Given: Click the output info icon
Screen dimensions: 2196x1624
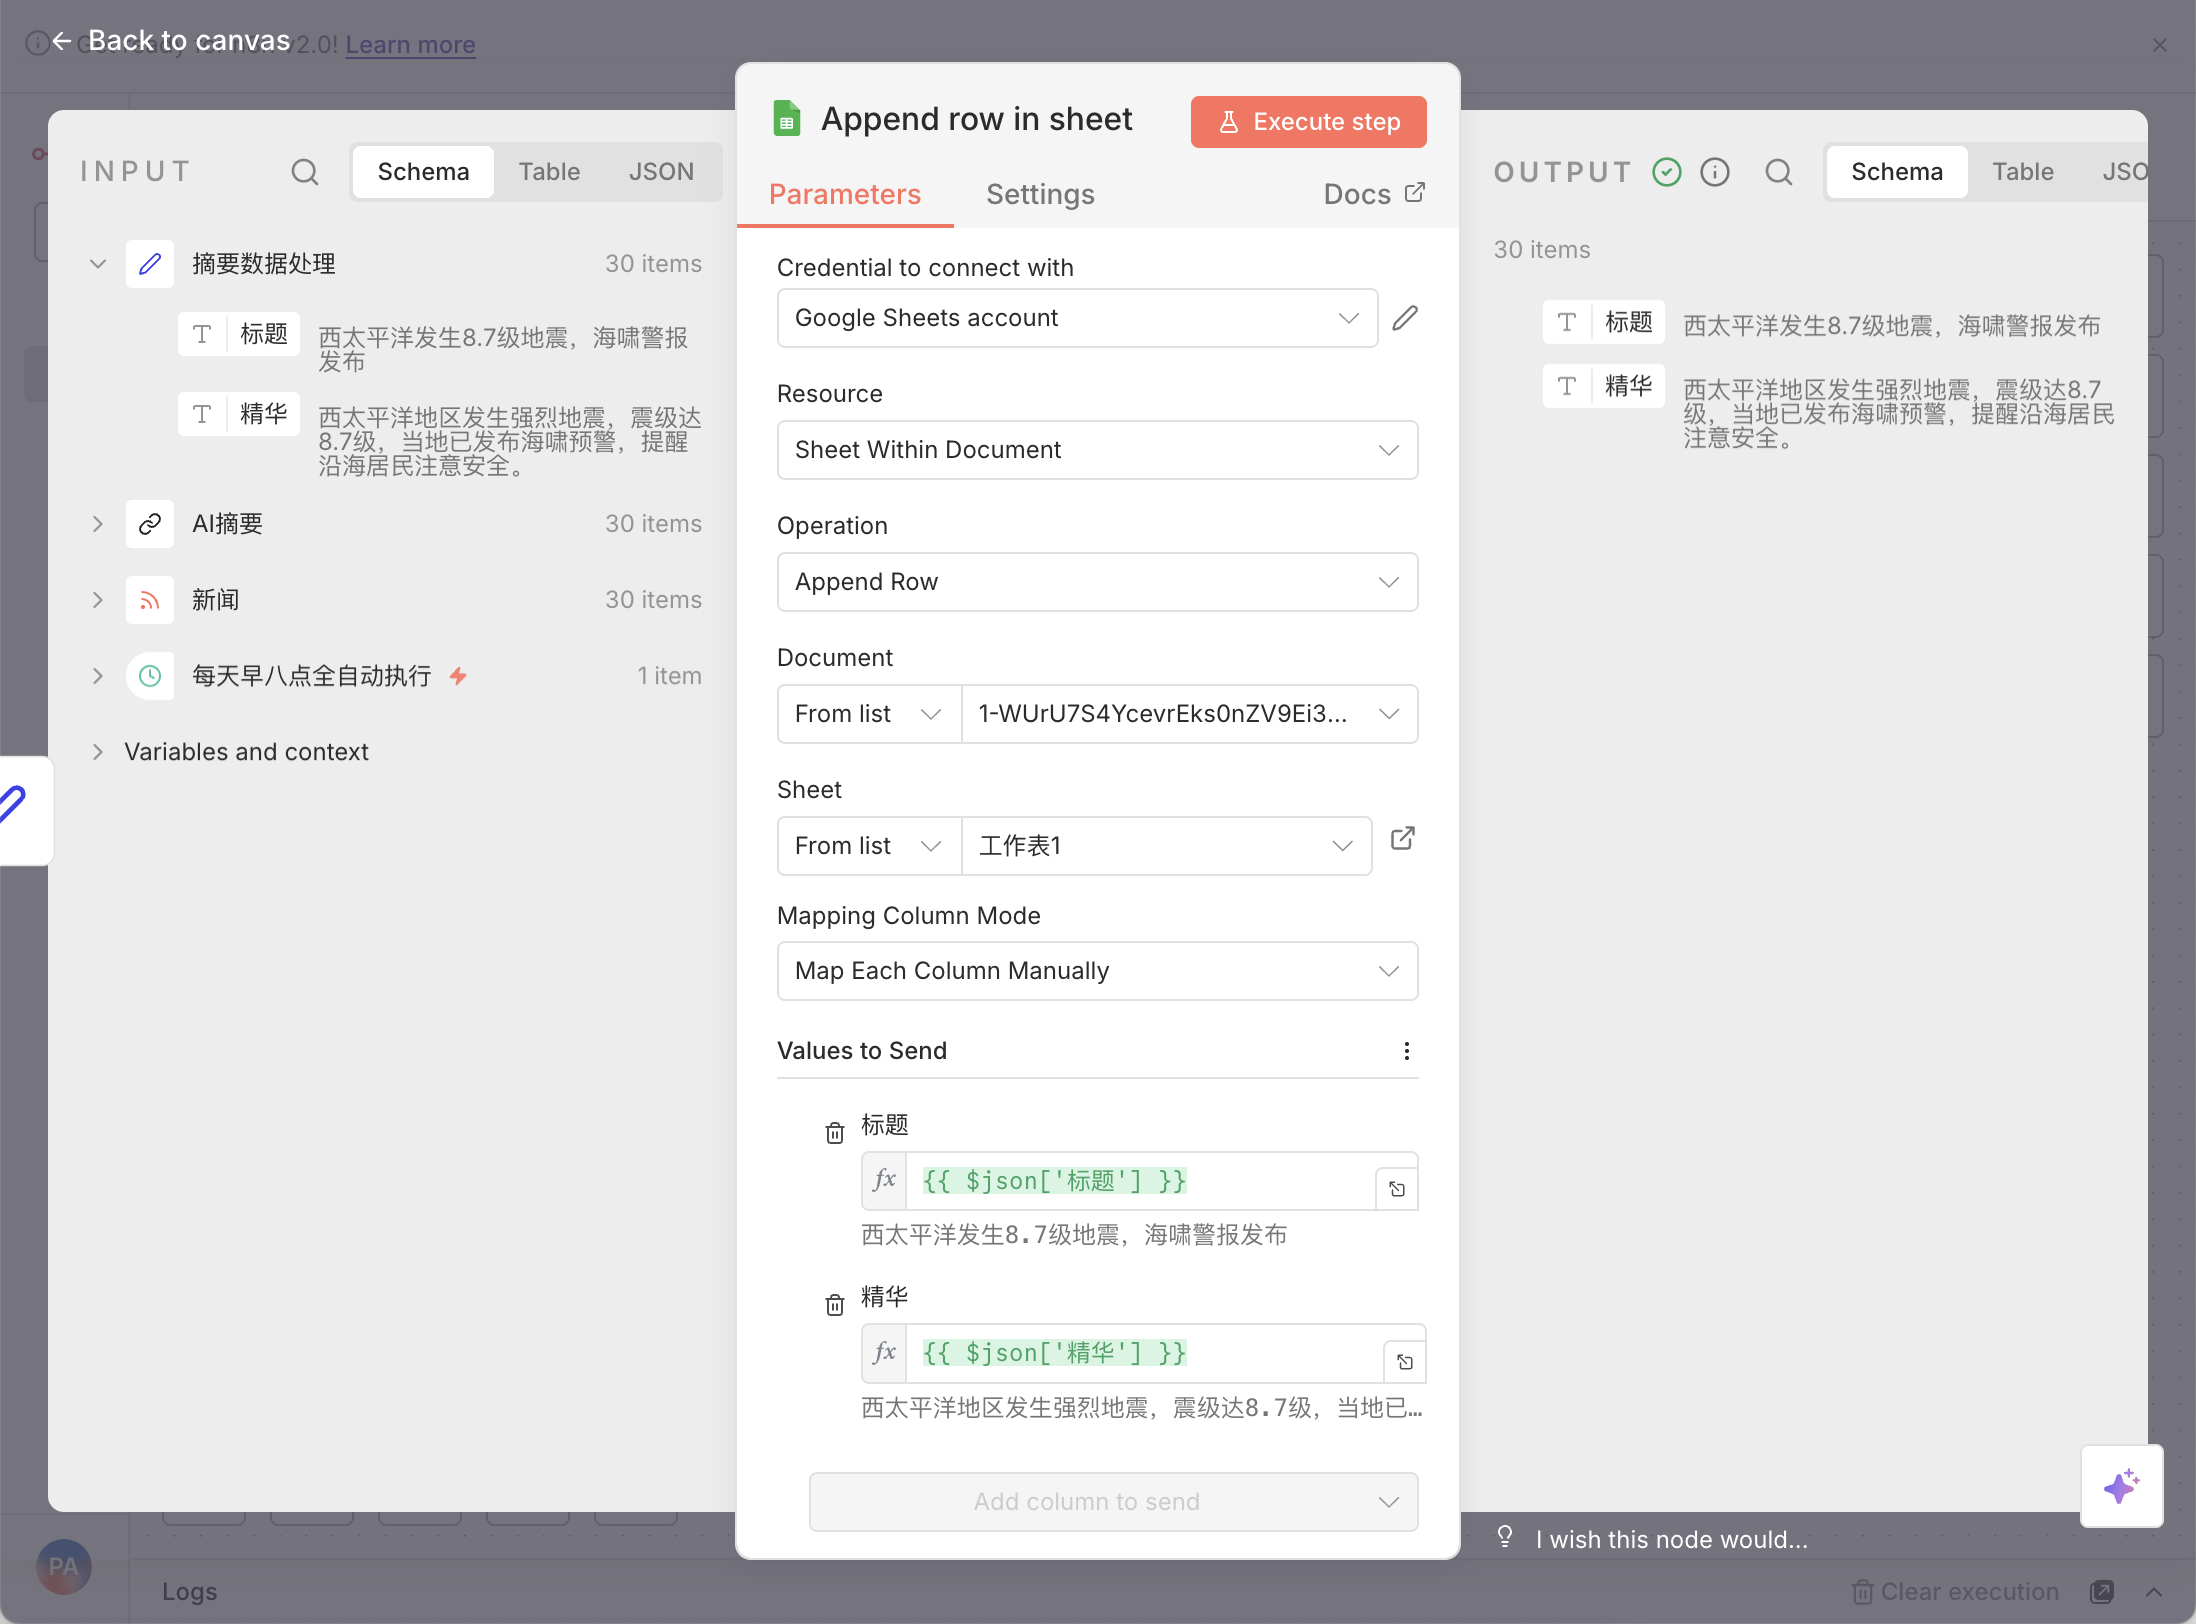Looking at the screenshot, I should click(x=1715, y=172).
